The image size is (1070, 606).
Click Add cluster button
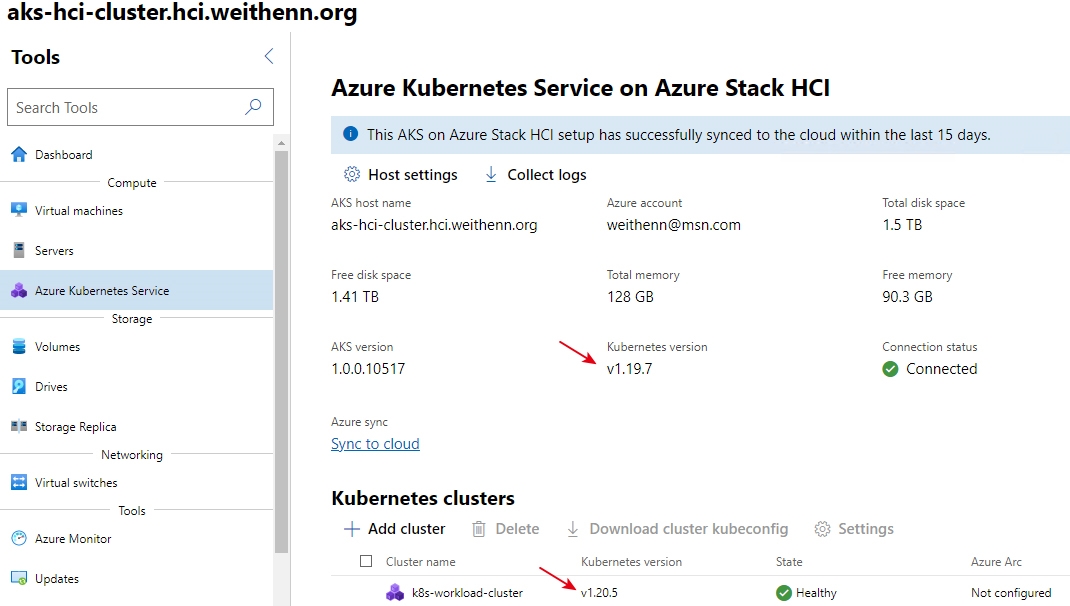tap(394, 529)
